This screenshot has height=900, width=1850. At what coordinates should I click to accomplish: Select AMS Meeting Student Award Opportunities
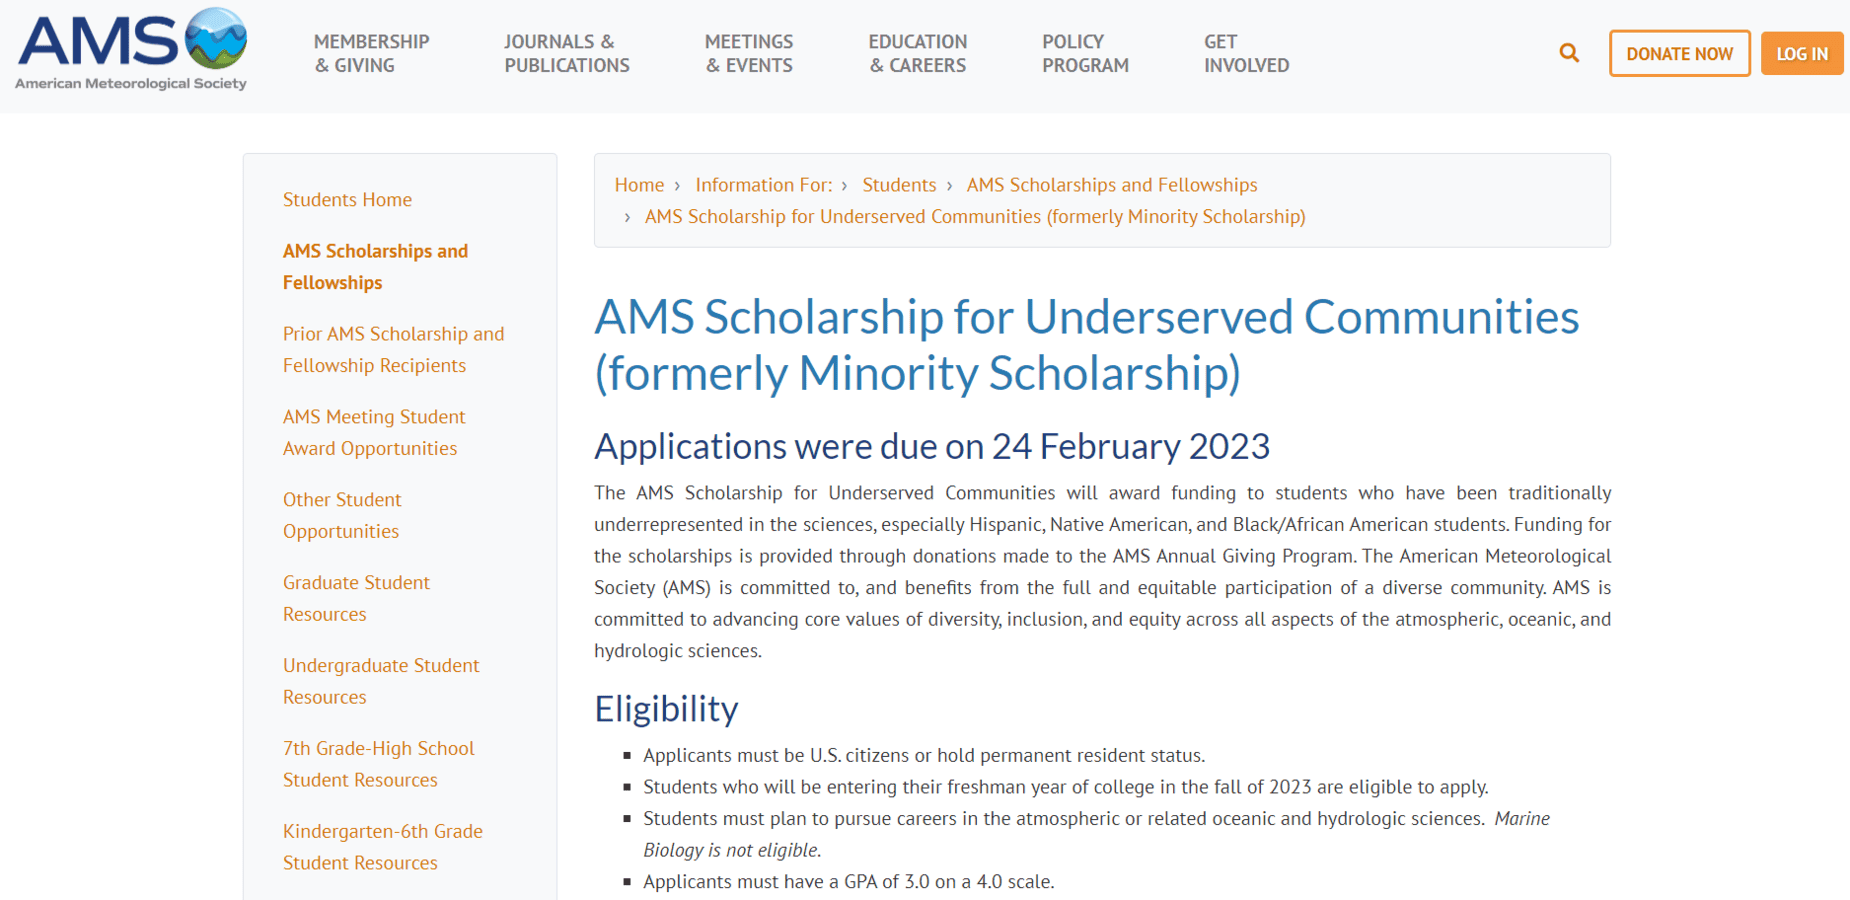[374, 432]
